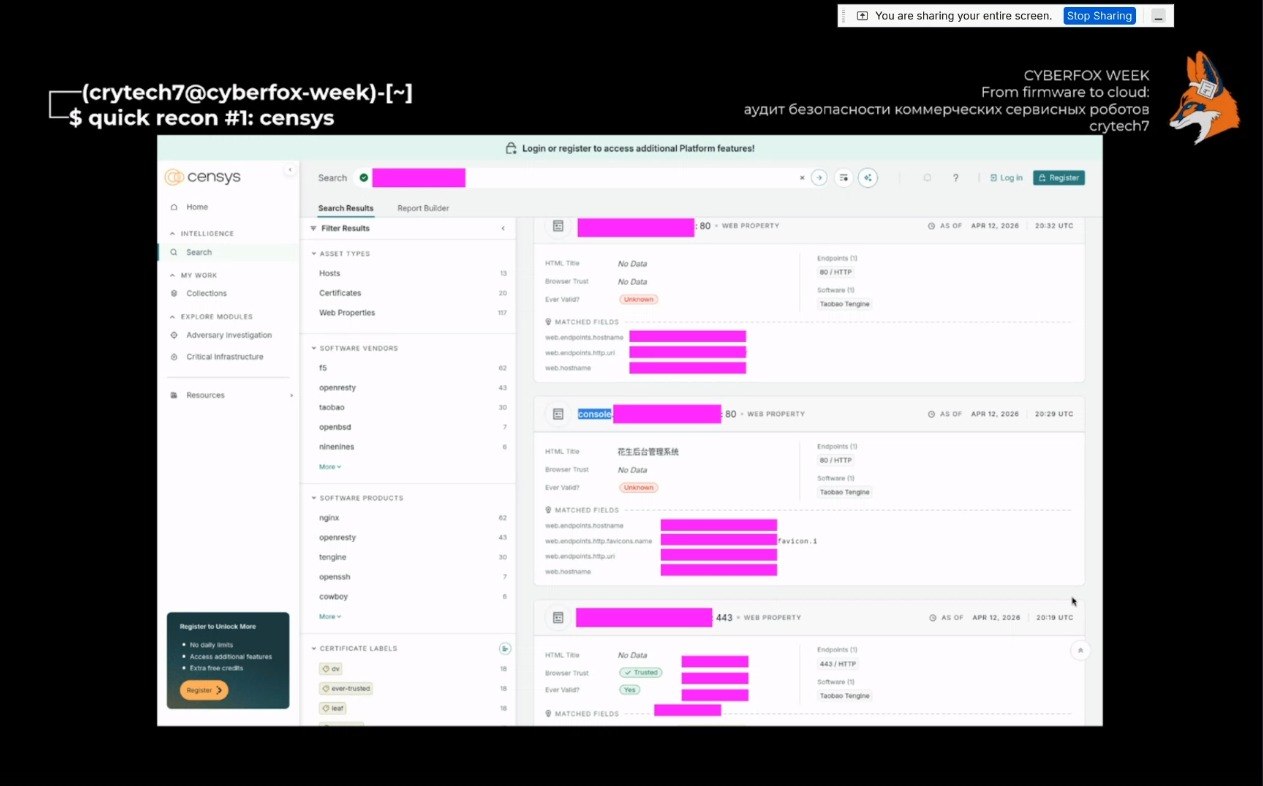Open Home in the sidebar
1263x786 pixels.
(197, 207)
